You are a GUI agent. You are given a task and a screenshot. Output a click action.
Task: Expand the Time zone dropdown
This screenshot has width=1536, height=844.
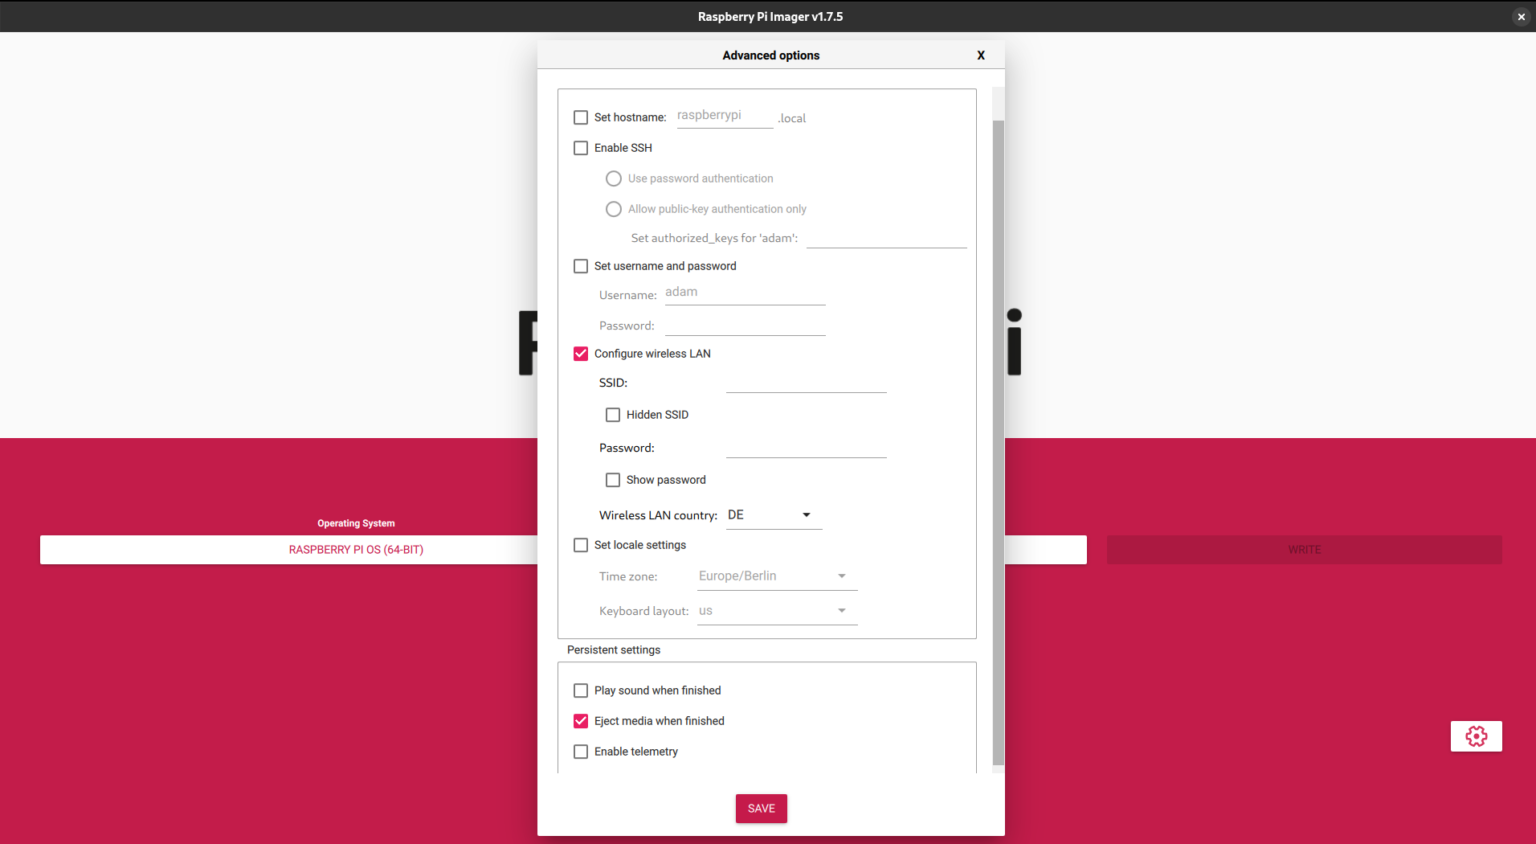point(778,576)
